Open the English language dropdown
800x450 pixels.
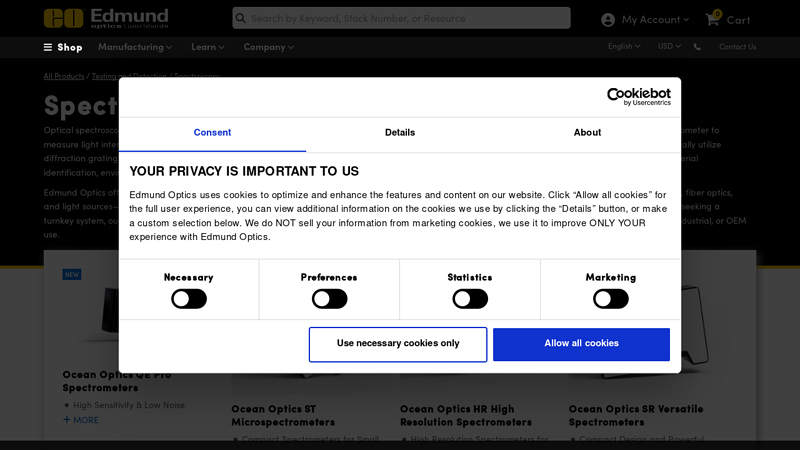coord(623,46)
